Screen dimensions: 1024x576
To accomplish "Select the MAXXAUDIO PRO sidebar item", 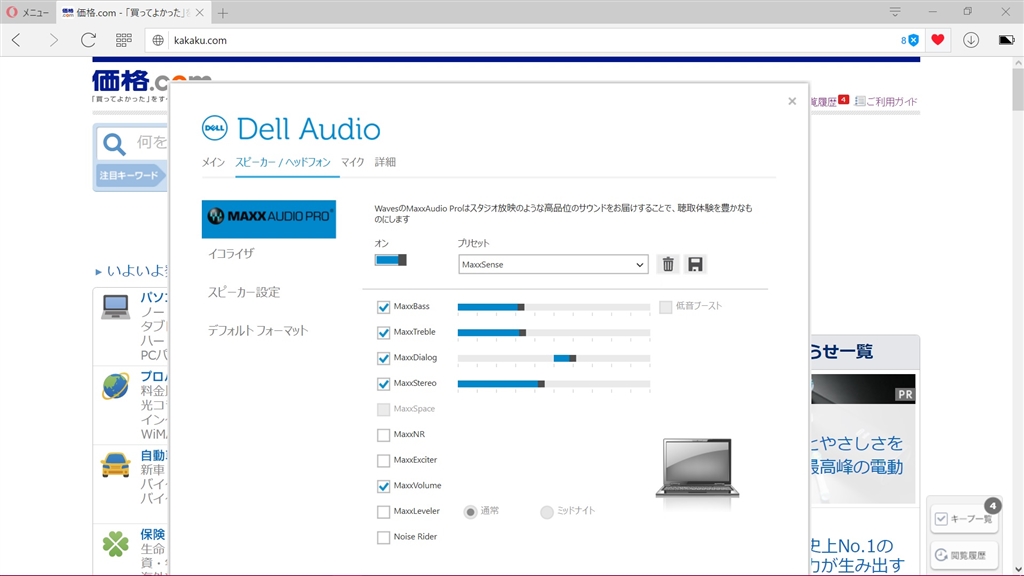I will click(268, 219).
